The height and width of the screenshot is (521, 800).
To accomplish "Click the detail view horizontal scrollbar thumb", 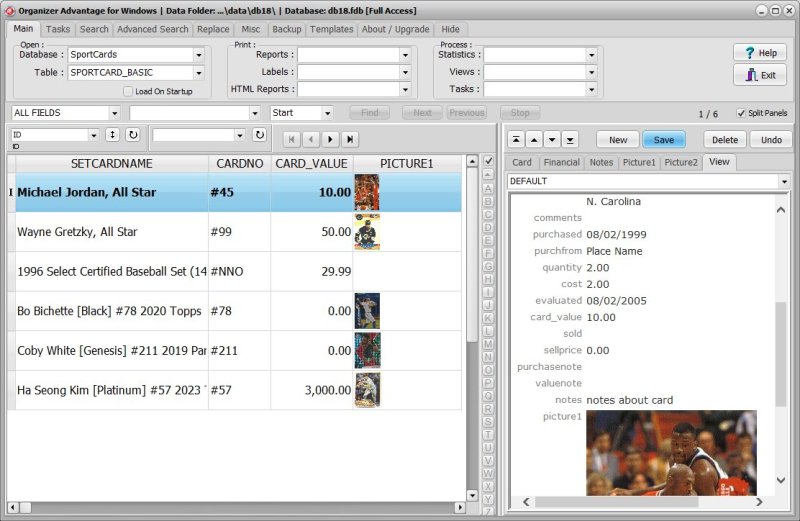I will pos(616,502).
